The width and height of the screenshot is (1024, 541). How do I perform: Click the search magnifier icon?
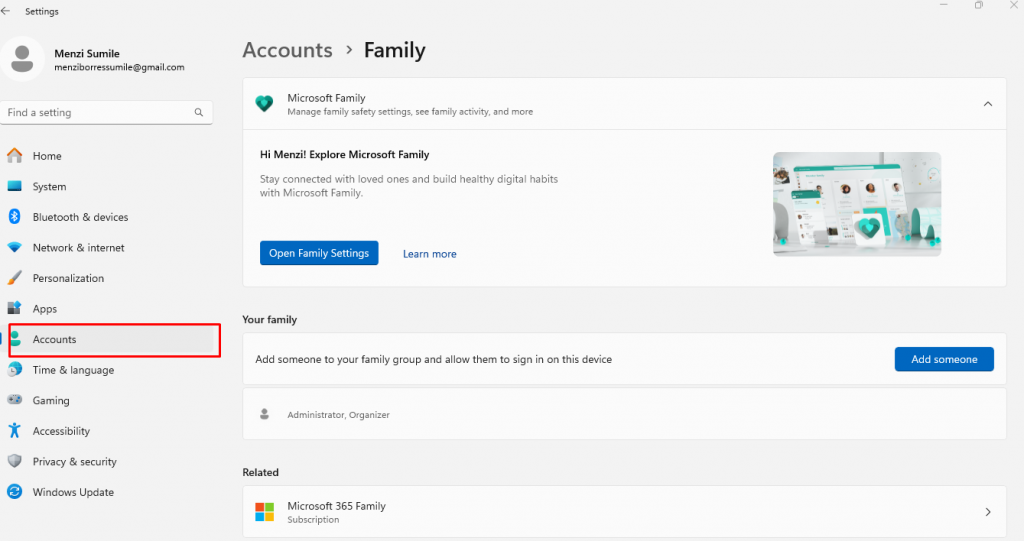click(199, 112)
